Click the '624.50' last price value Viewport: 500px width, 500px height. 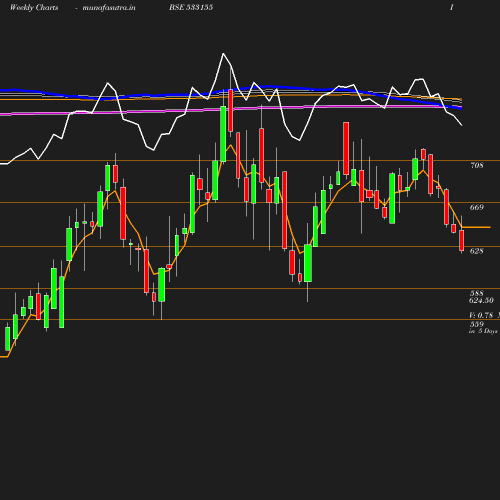481,300
